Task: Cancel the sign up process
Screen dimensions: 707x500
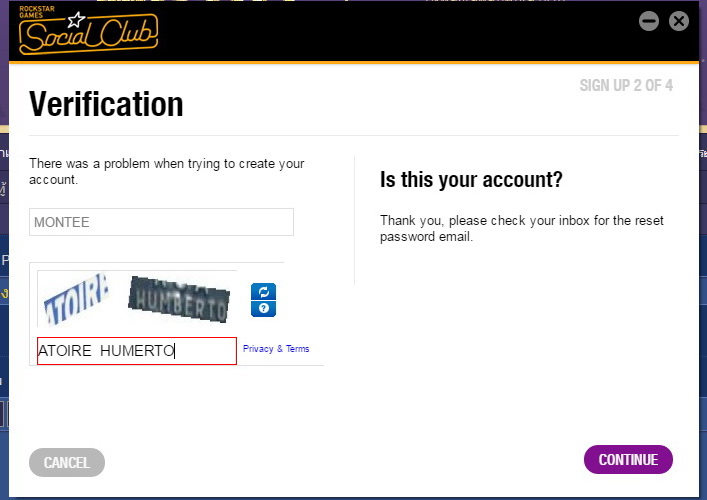Action: (67, 463)
